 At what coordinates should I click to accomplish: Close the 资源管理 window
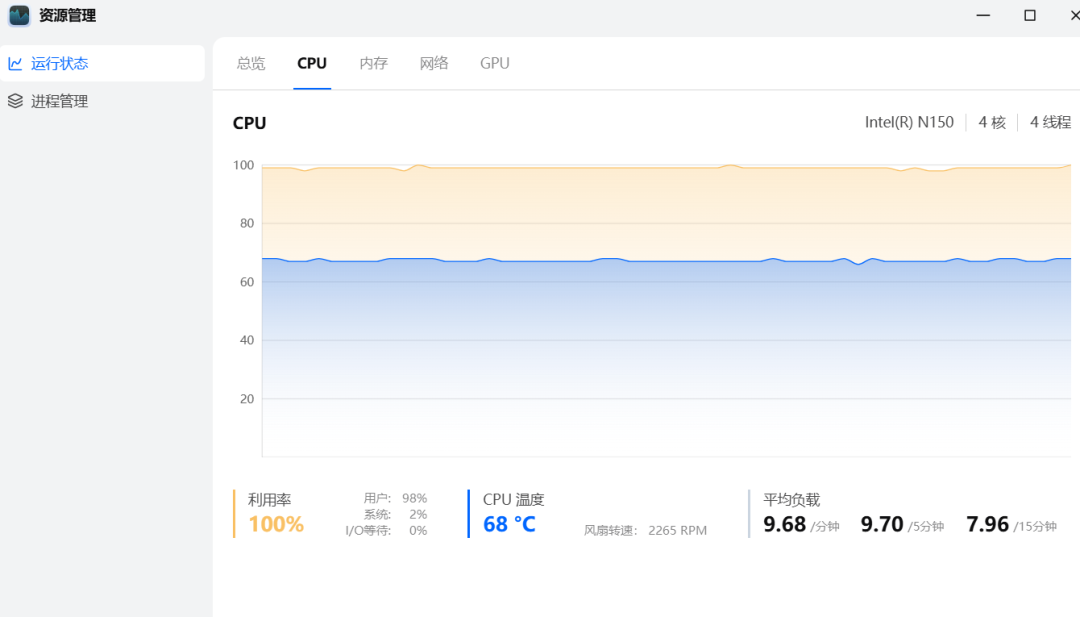pos(1073,15)
